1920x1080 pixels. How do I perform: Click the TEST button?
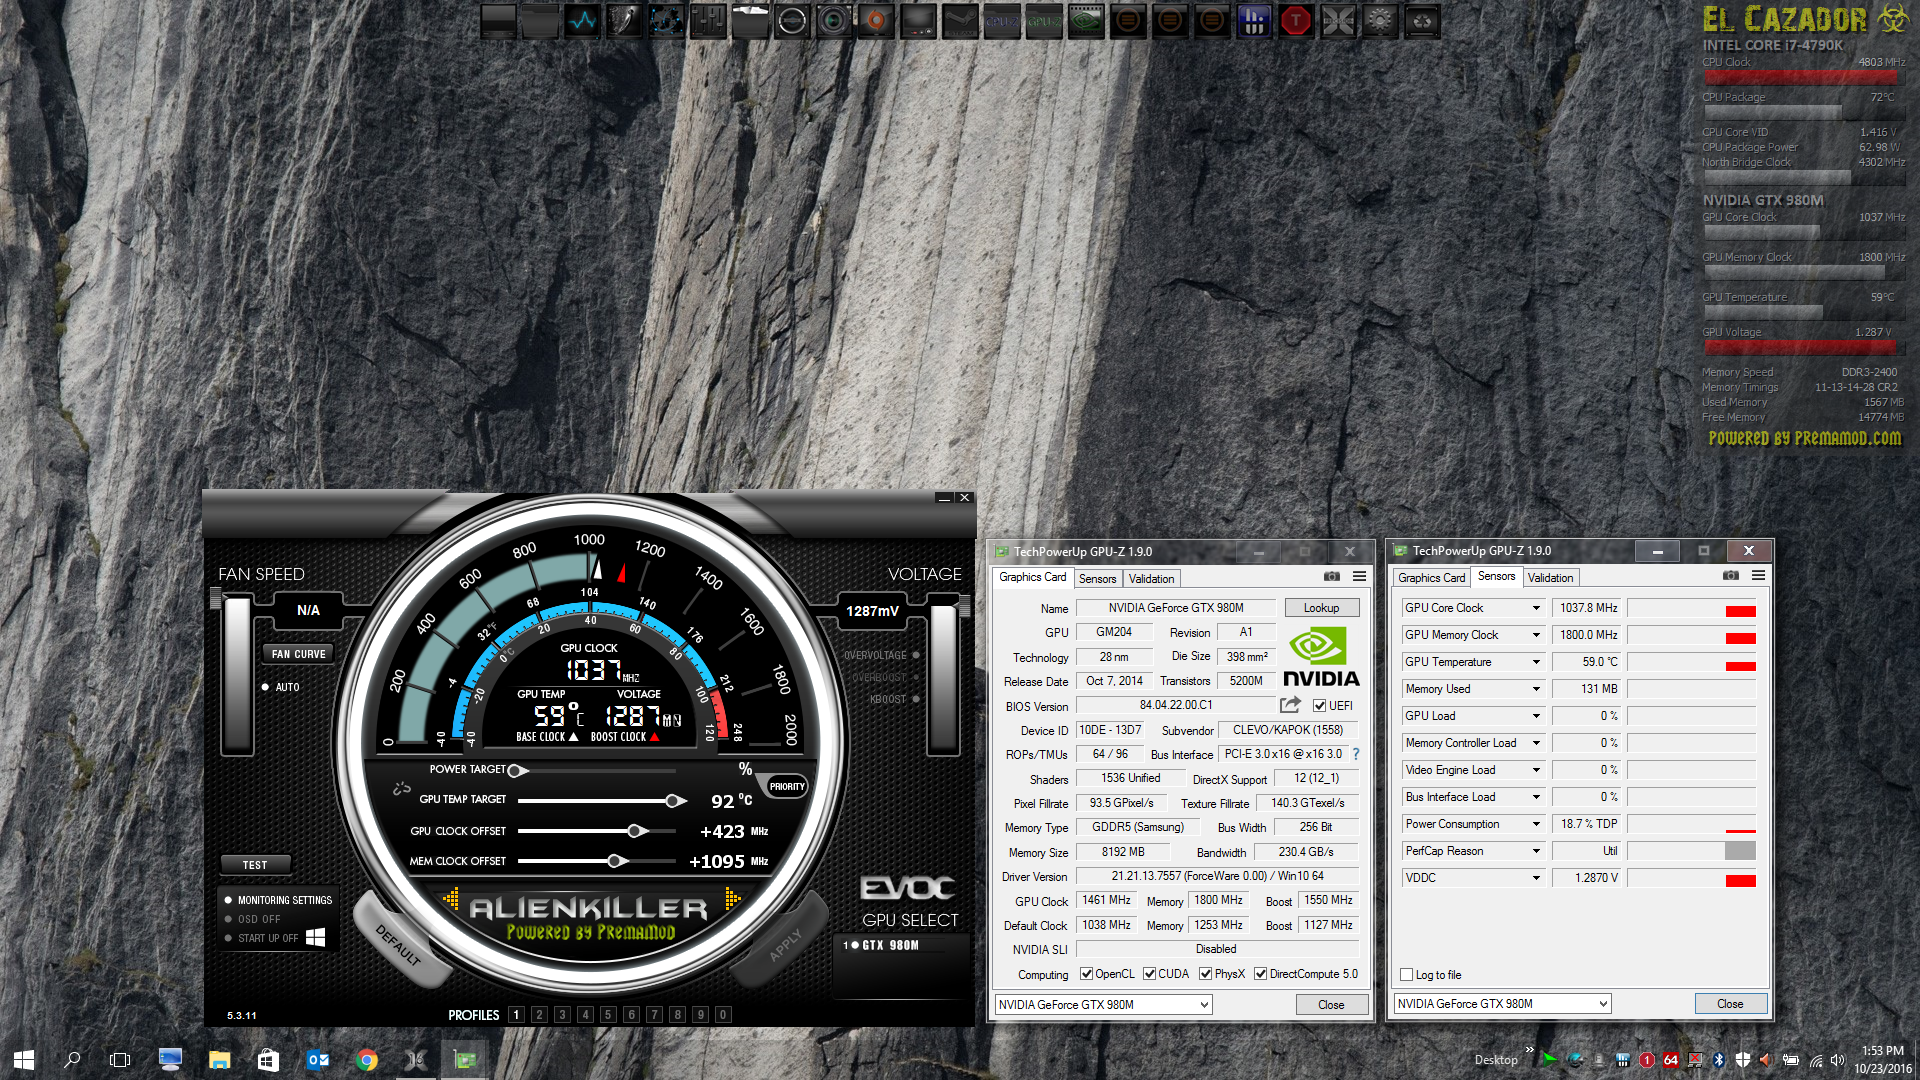pyautogui.click(x=255, y=865)
